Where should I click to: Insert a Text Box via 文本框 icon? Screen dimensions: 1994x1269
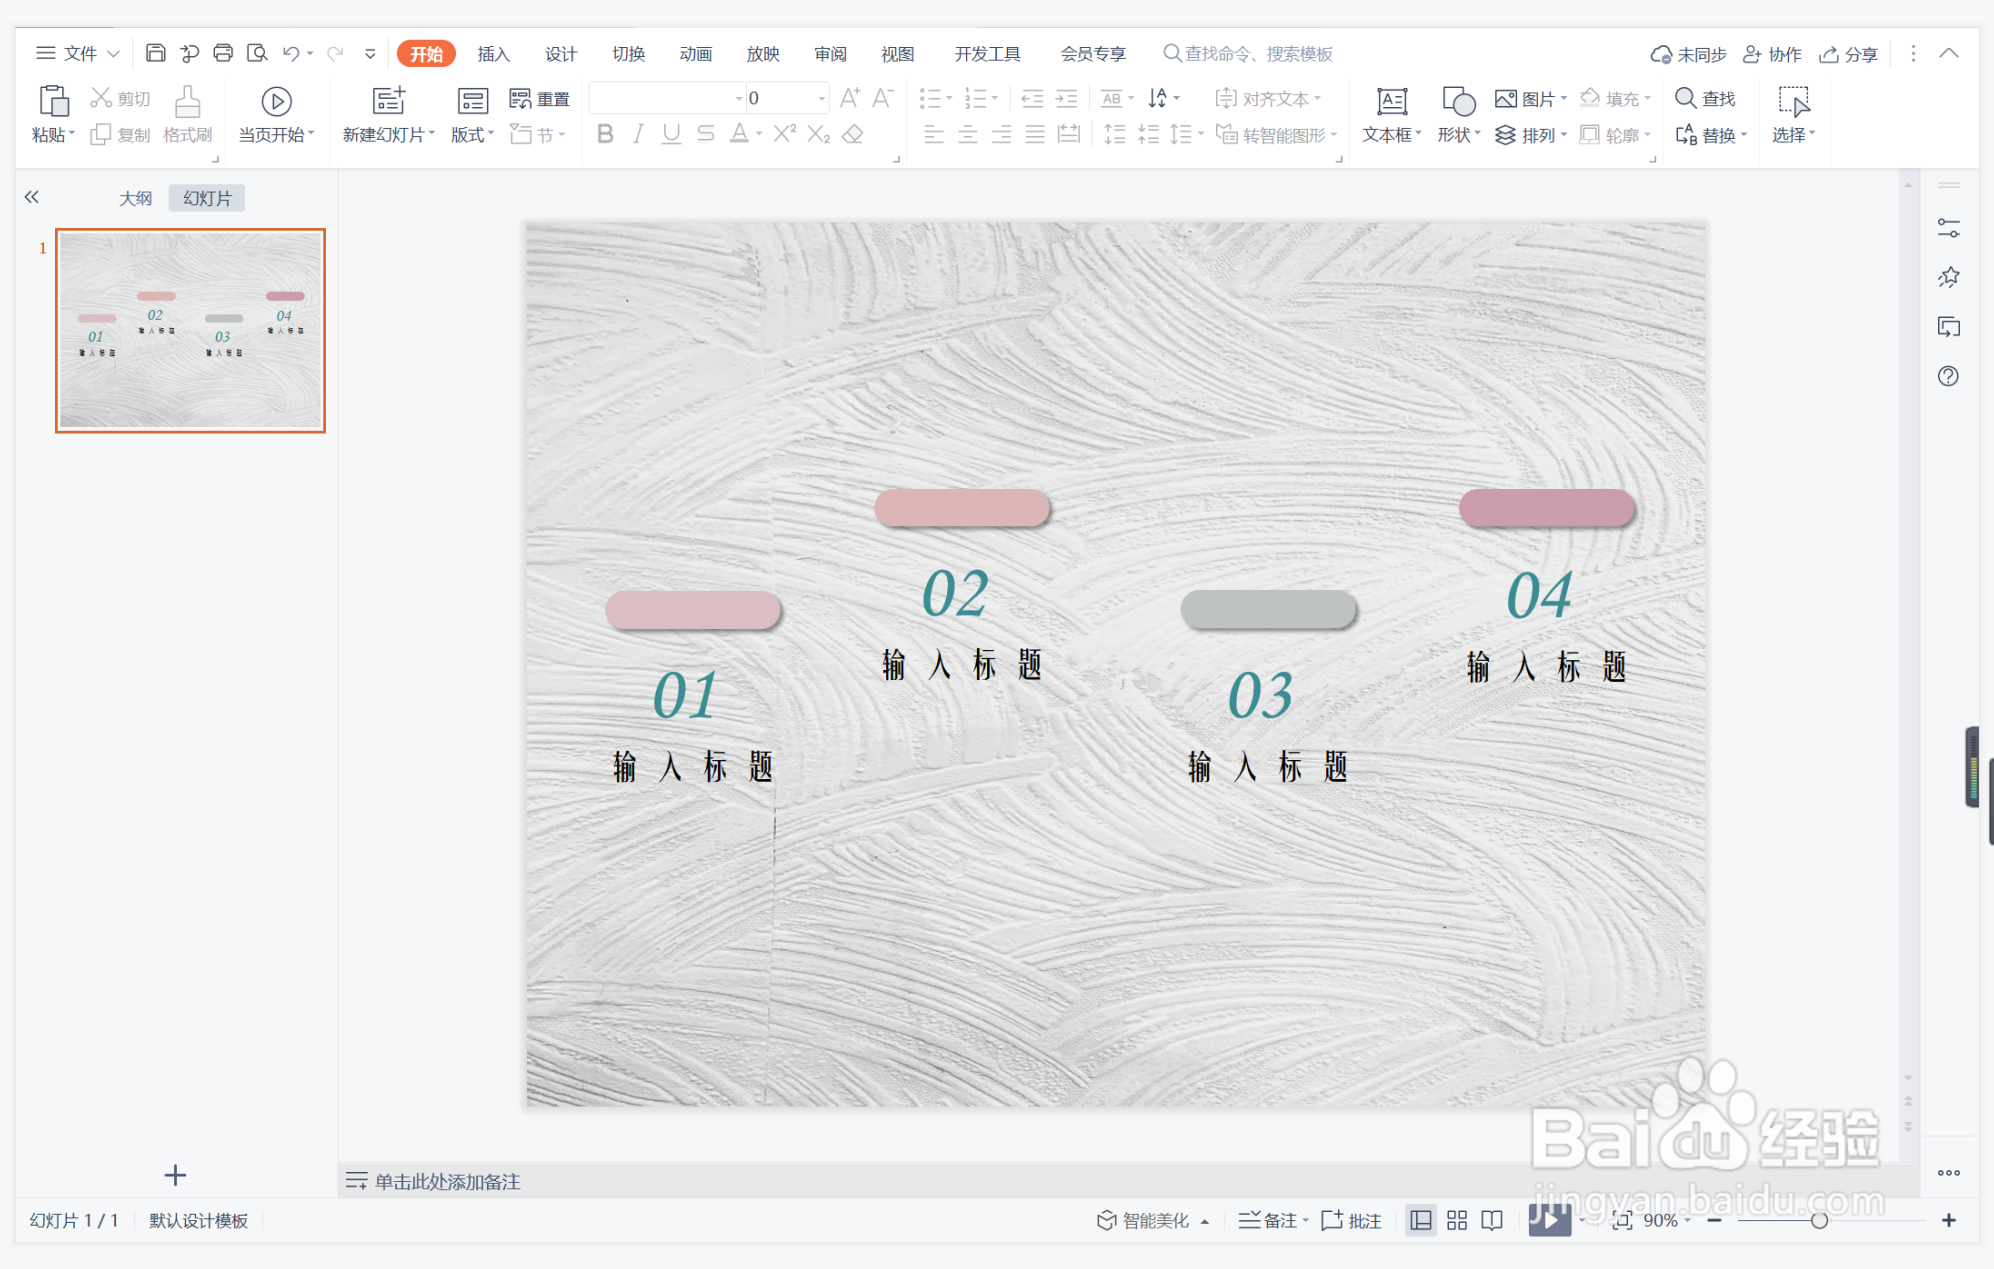(1391, 102)
